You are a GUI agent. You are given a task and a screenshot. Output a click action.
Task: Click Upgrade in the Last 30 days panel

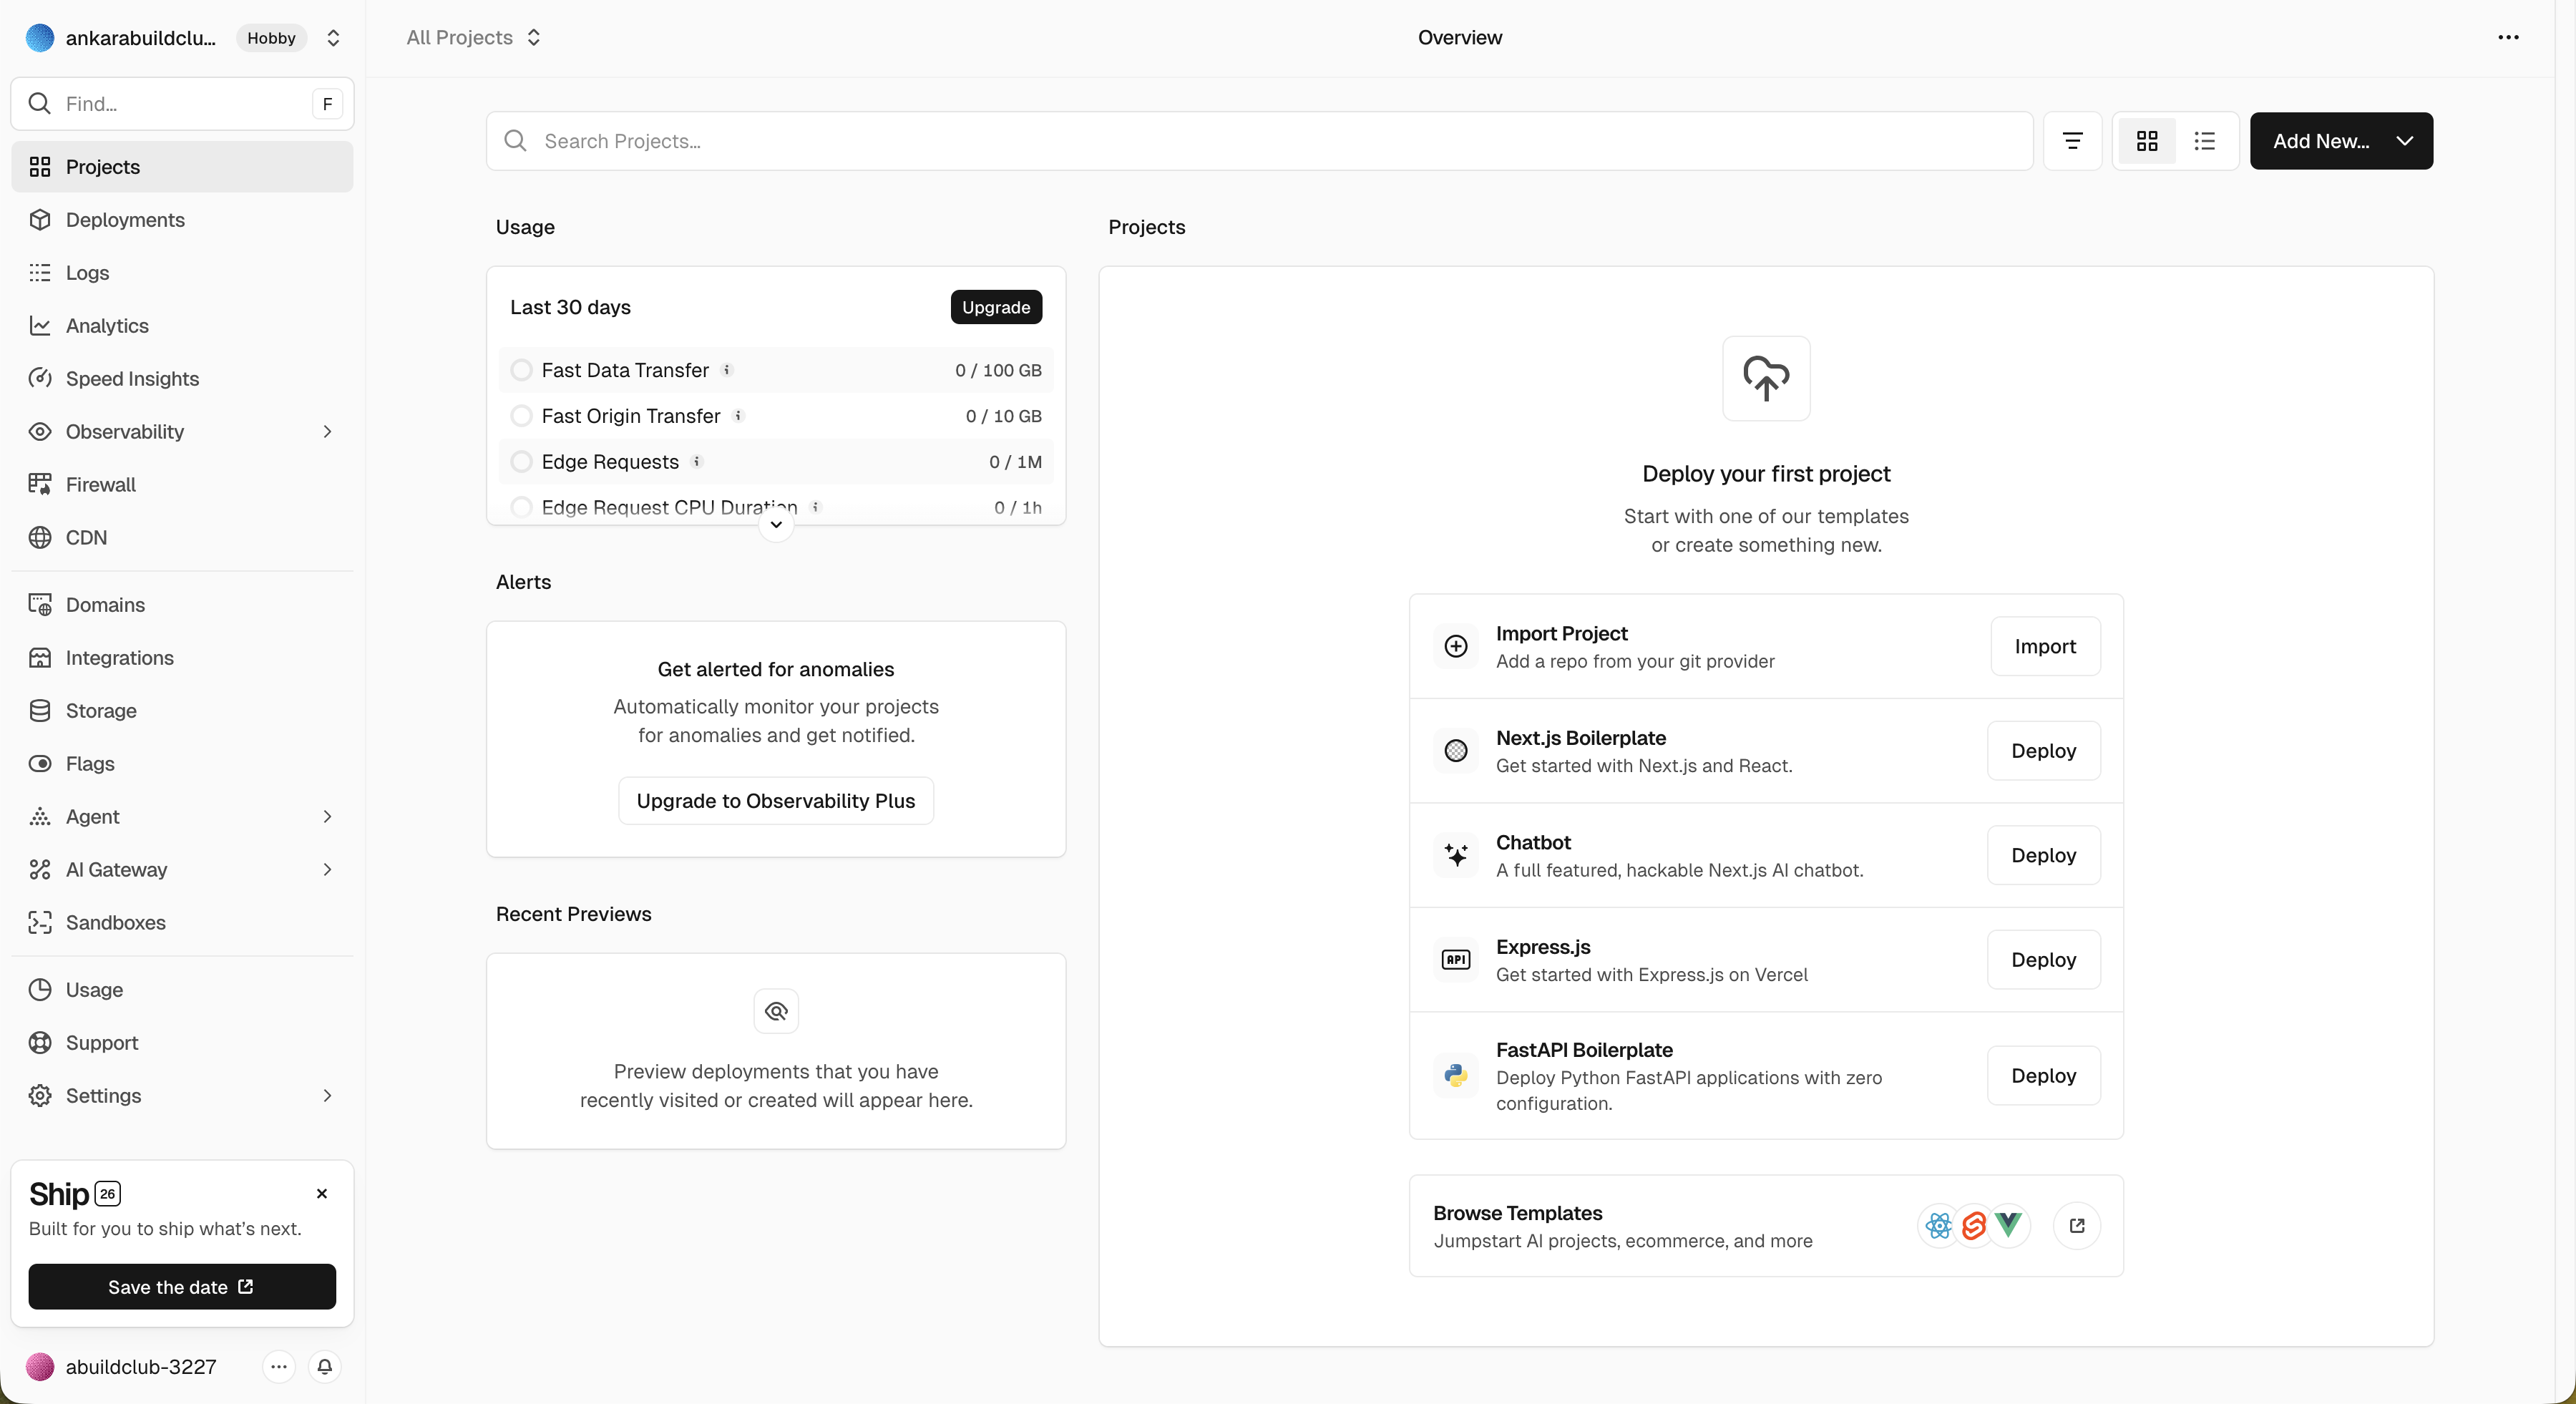pyautogui.click(x=995, y=307)
